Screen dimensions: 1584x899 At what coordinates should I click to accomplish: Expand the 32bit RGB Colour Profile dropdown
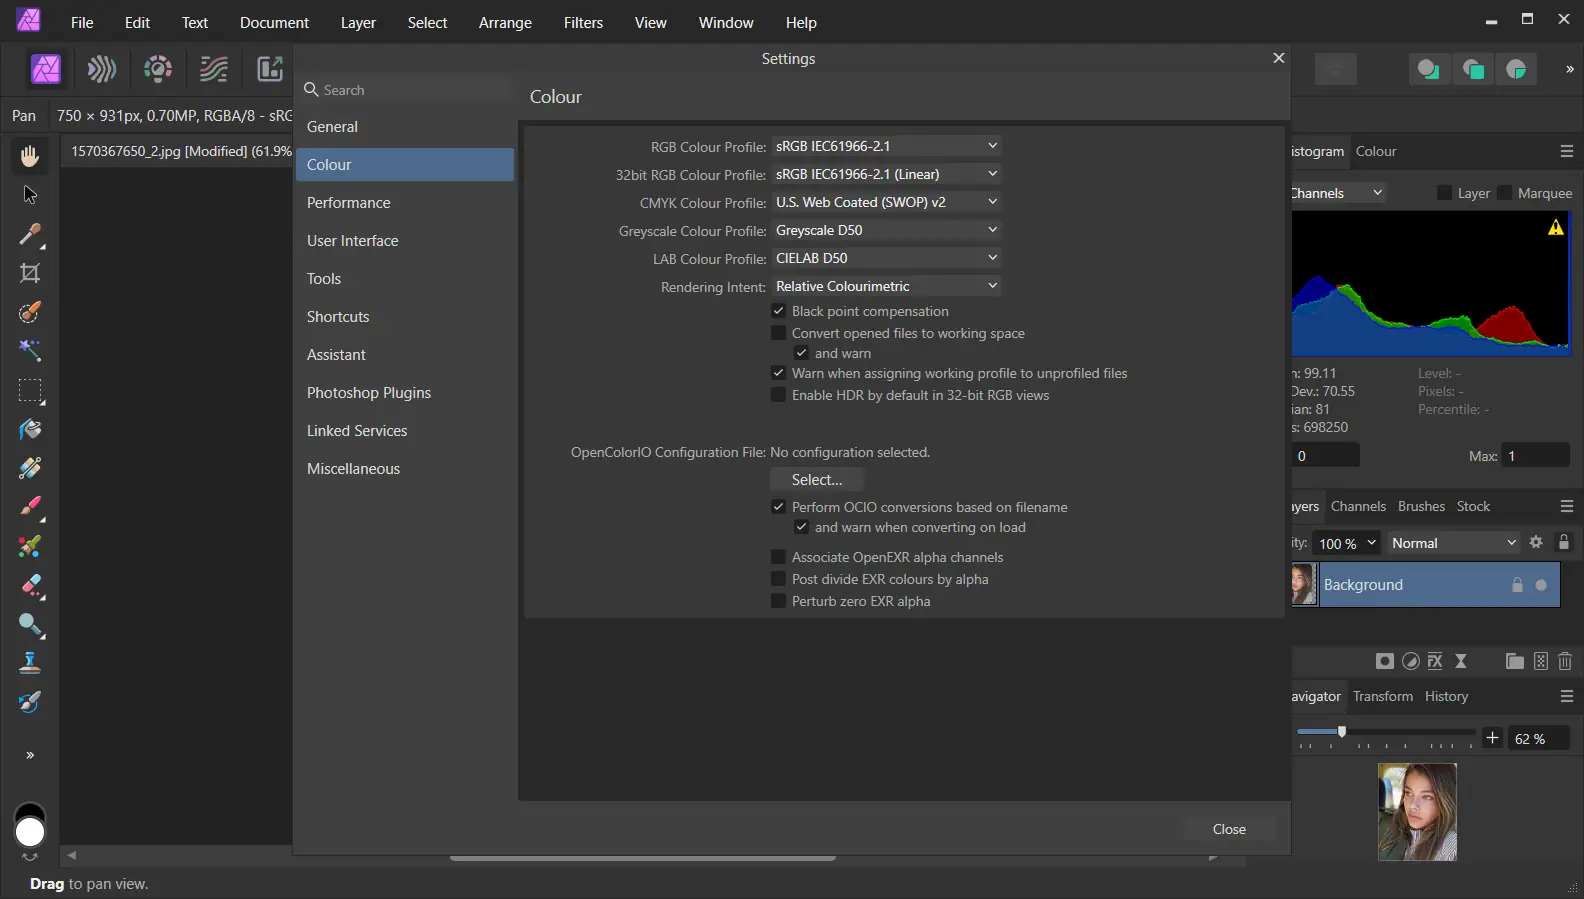[x=886, y=174]
